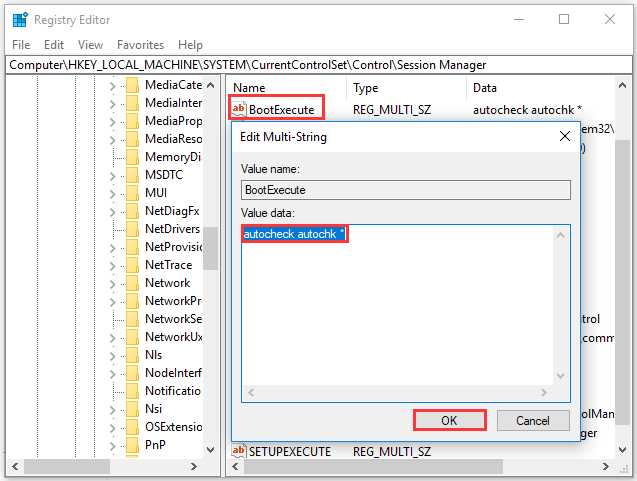Viewport: 637px width, 481px height.
Task: Expand the MSDTC key chevron
Action: pos(113,176)
